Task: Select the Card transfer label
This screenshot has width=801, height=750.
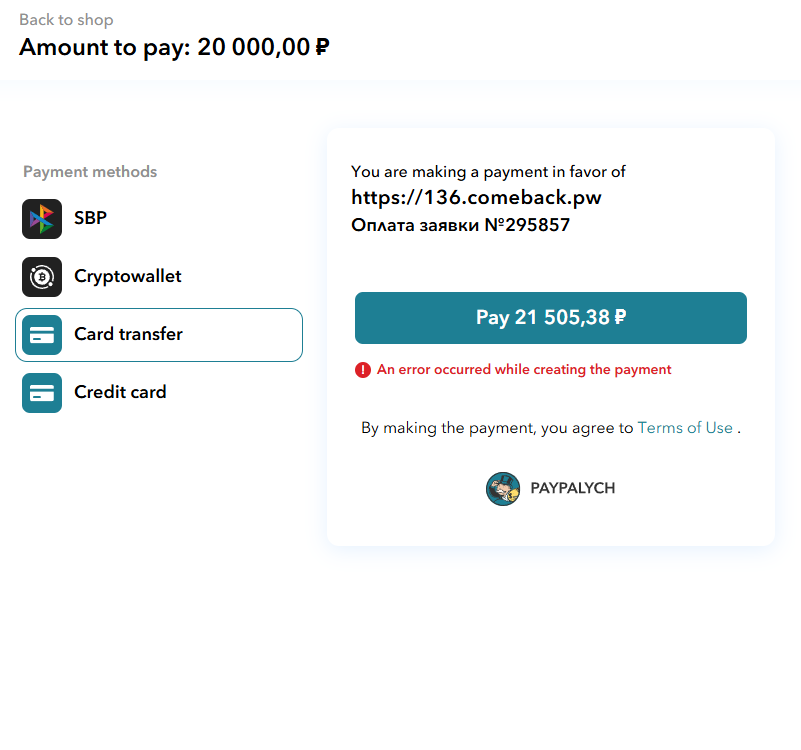Action: (128, 334)
